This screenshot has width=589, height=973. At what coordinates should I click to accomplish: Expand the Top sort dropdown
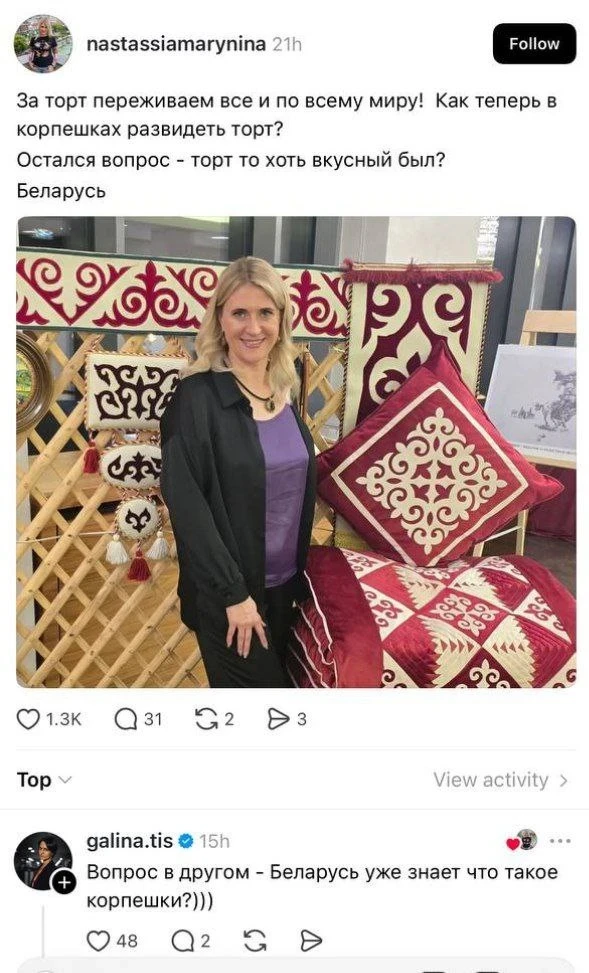pos(44,779)
